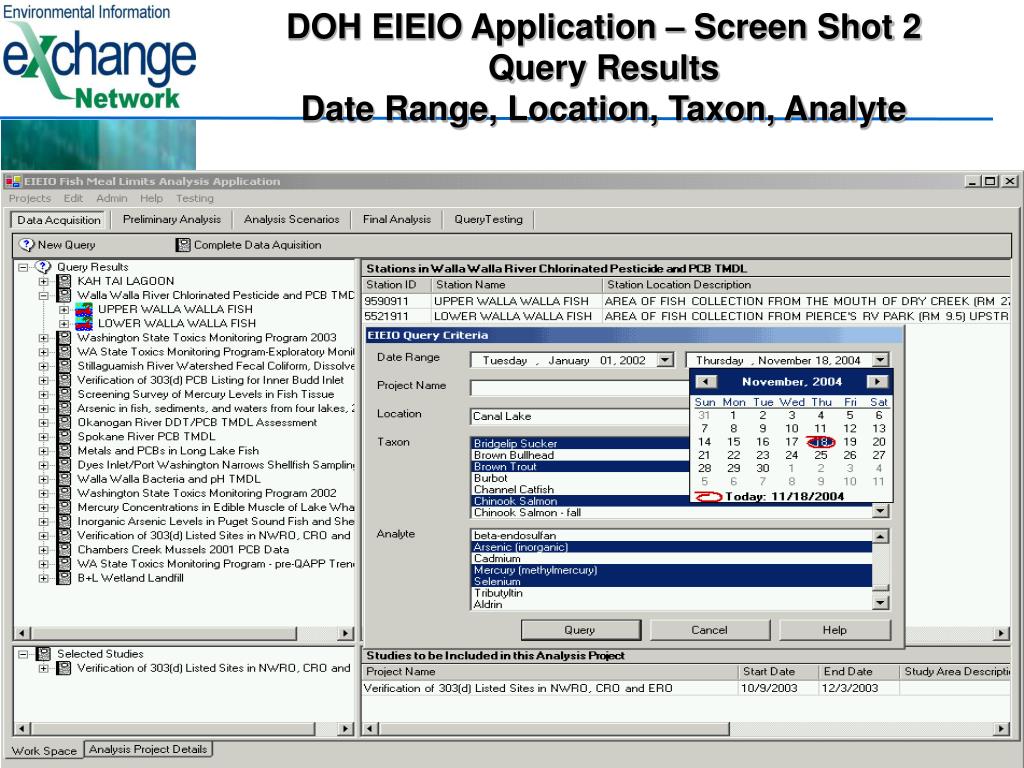Click the Query Results root node icon
1024x768 pixels.
[x=43, y=267]
